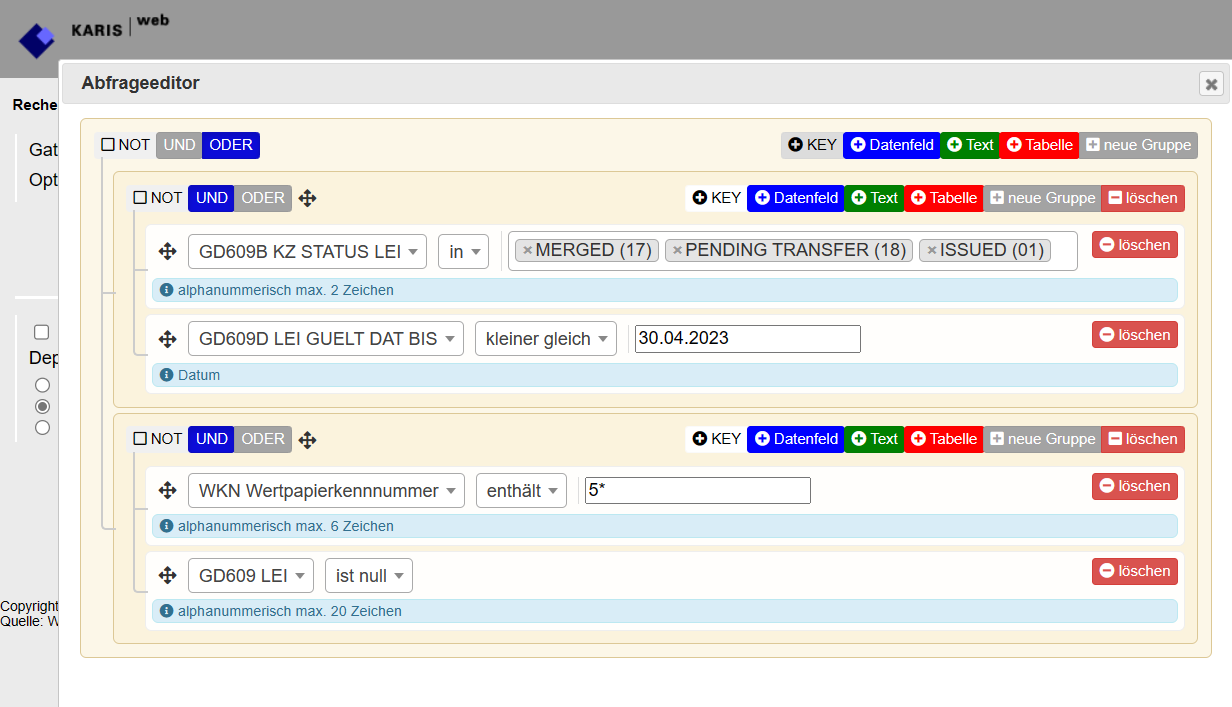Remove the PENDING TRANSFER (18) tag
The image size is (1232, 707).
tap(677, 251)
